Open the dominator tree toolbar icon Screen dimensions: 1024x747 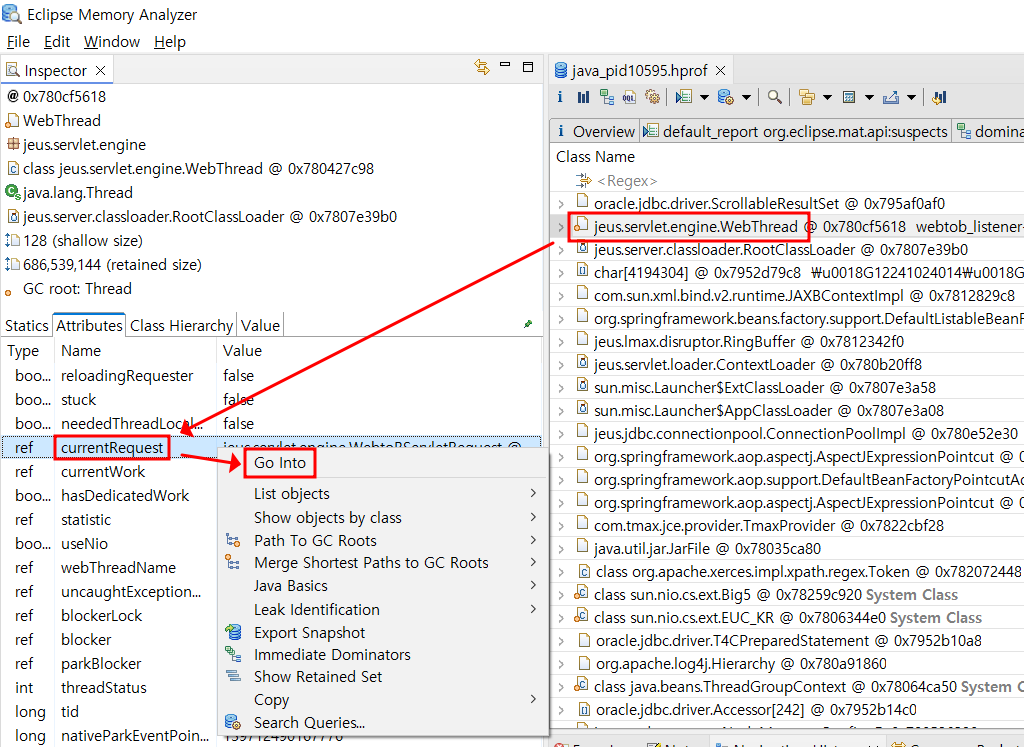[607, 97]
